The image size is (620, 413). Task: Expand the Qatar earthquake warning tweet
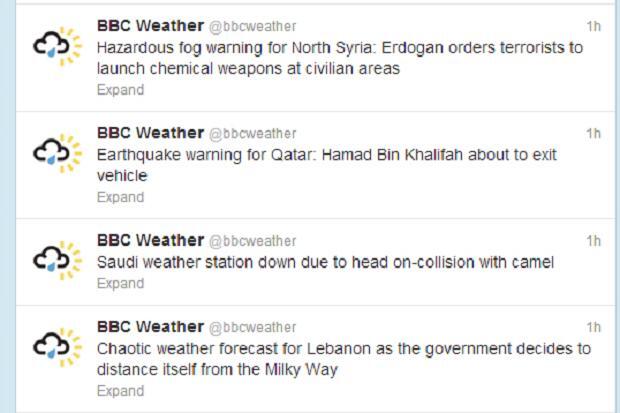[x=120, y=197]
